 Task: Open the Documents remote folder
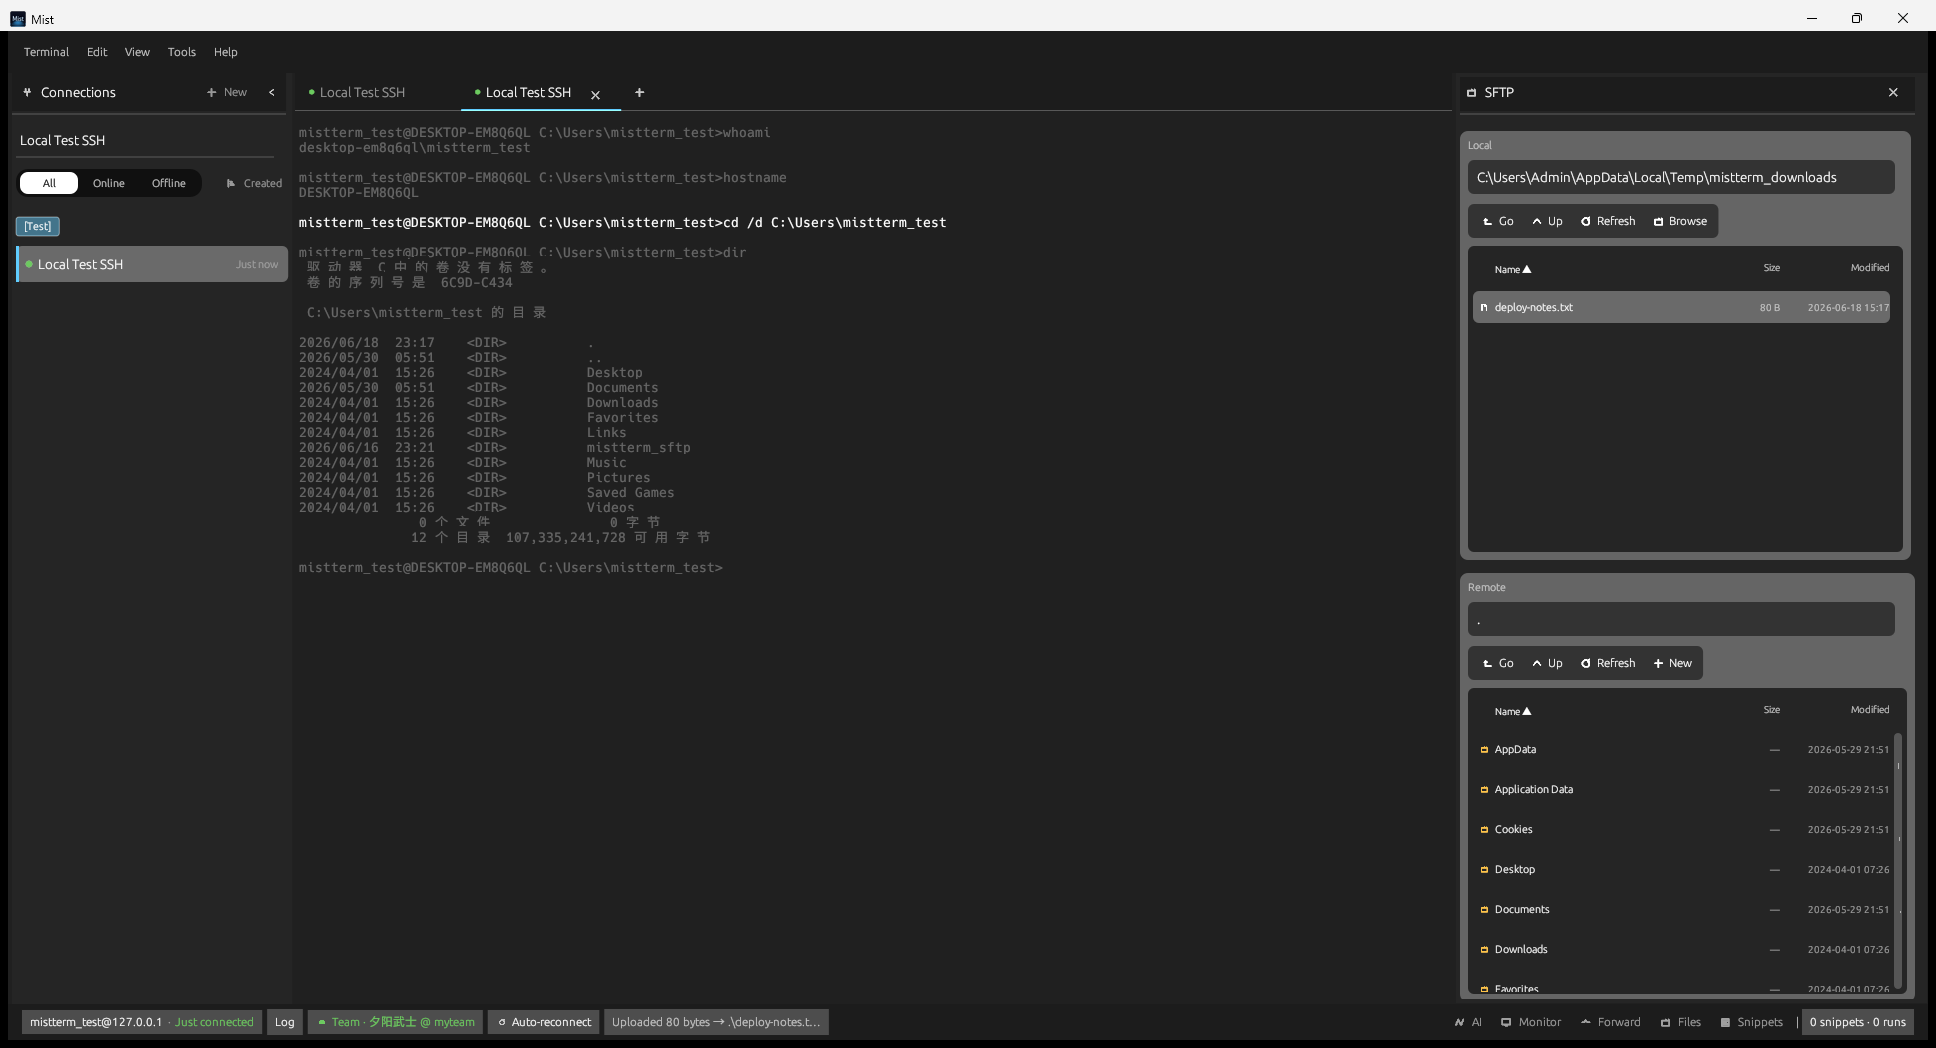[x=1683, y=909]
